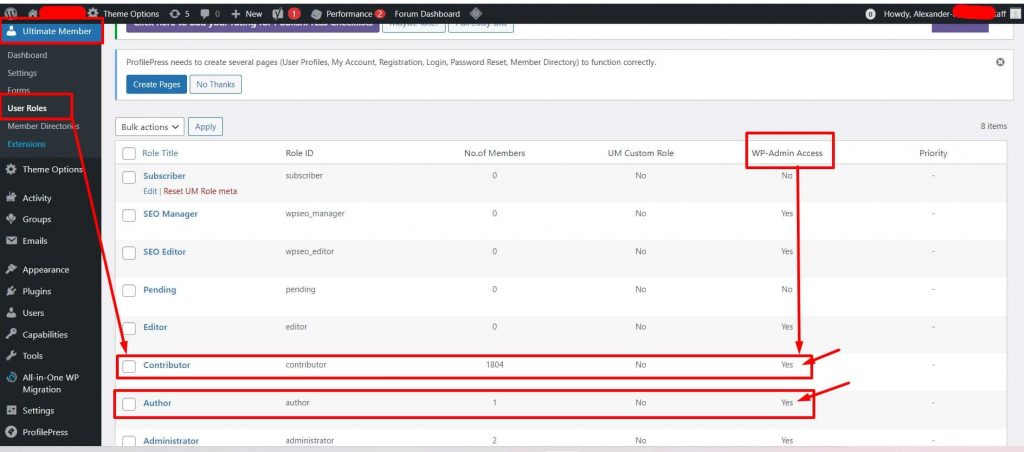
Task: Click the All-in-One WP Migration icon
Action: click(11, 378)
